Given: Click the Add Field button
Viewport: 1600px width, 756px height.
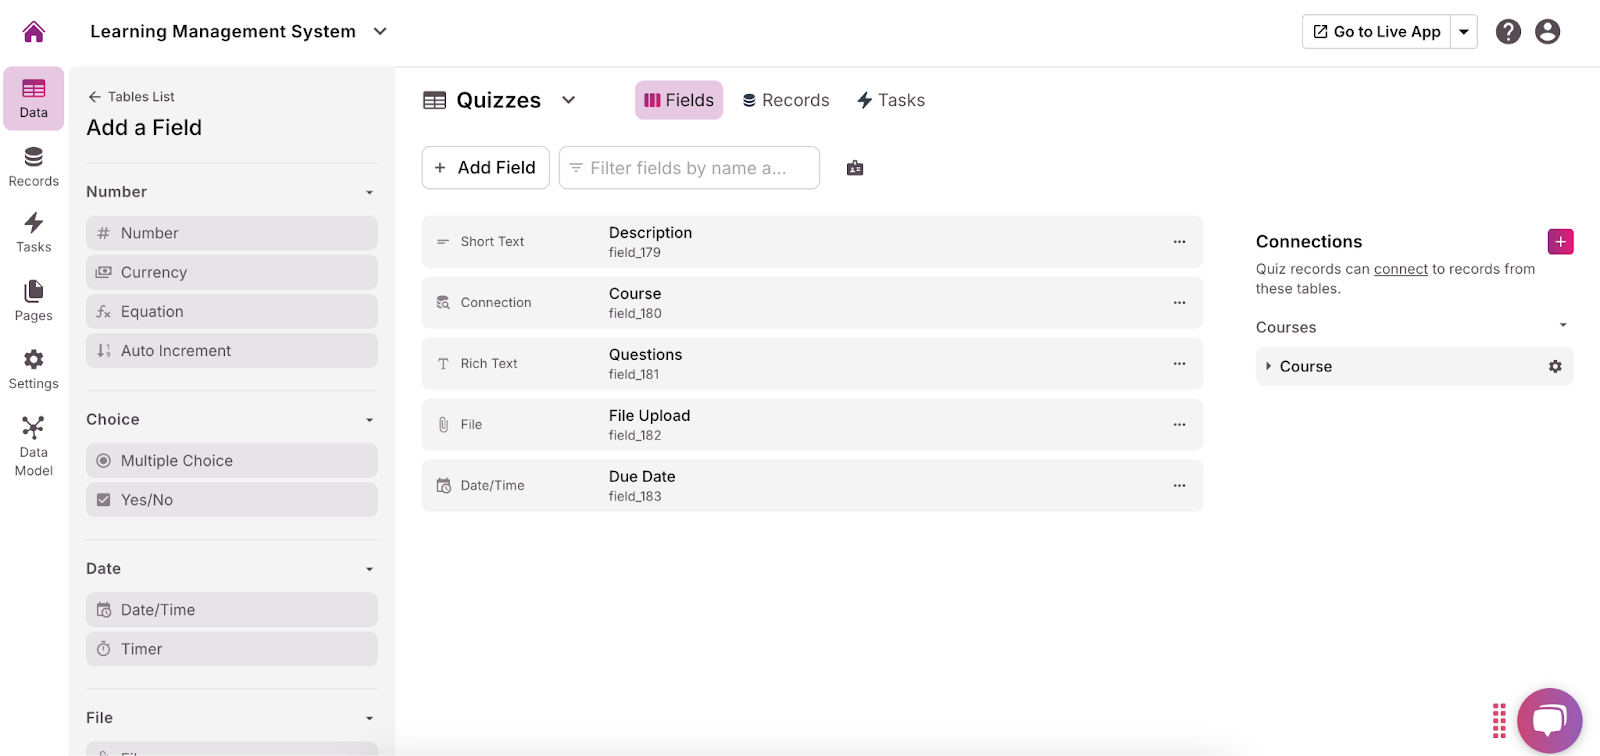Looking at the screenshot, I should point(486,168).
